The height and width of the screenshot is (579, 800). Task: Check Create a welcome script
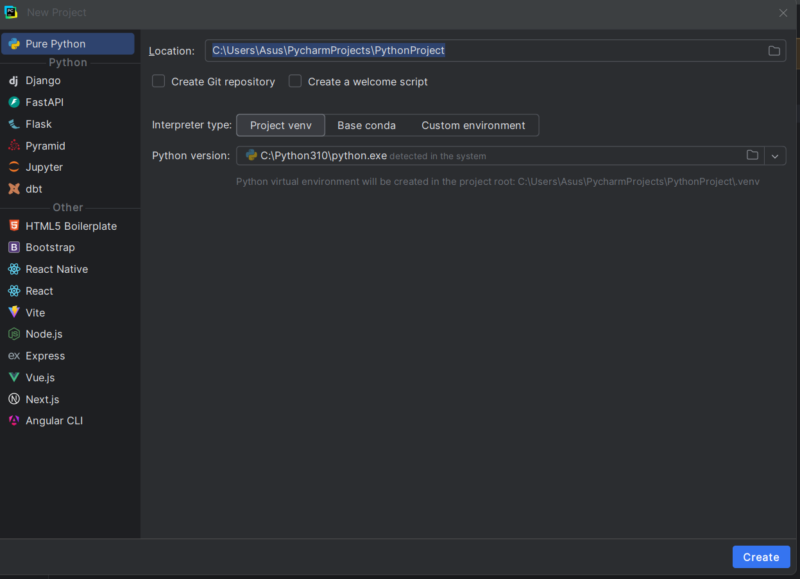click(295, 81)
